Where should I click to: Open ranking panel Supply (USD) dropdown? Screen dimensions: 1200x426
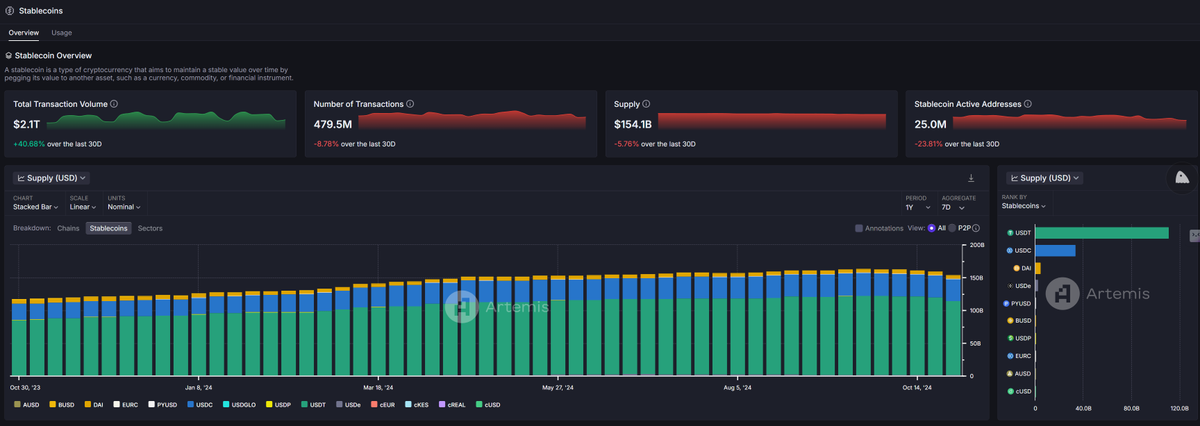point(1045,178)
